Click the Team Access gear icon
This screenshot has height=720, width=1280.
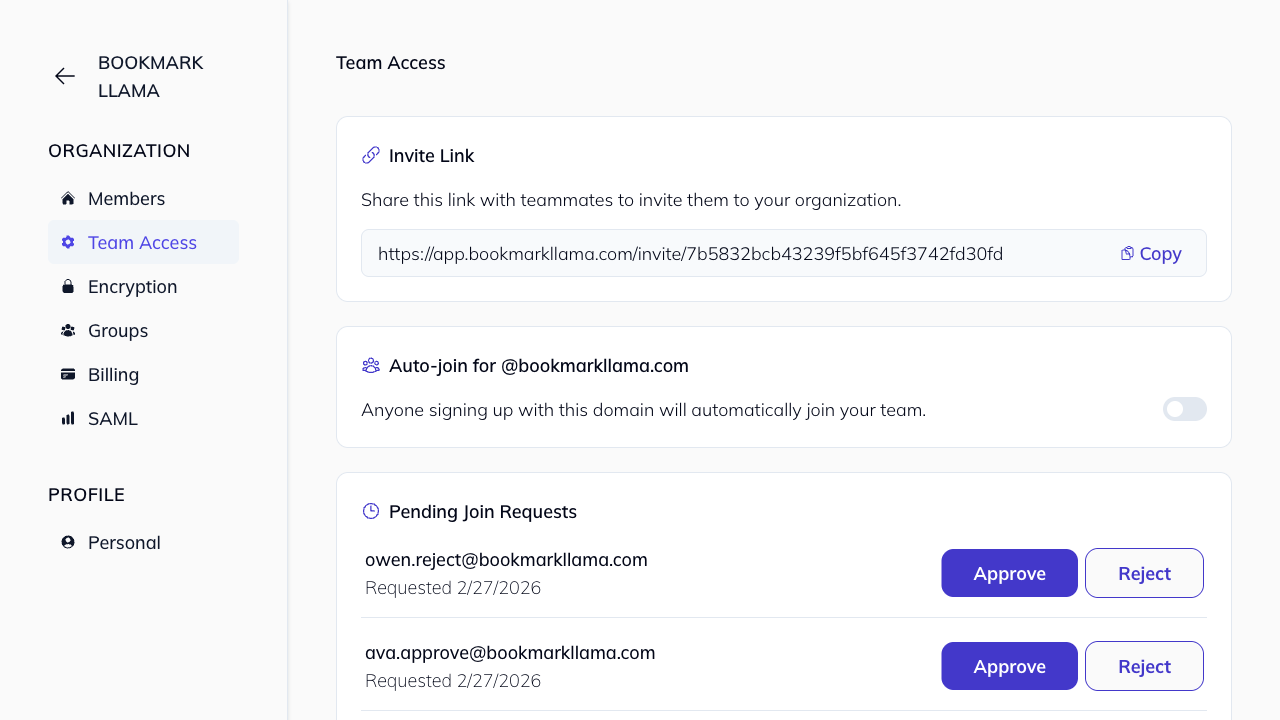click(x=68, y=242)
